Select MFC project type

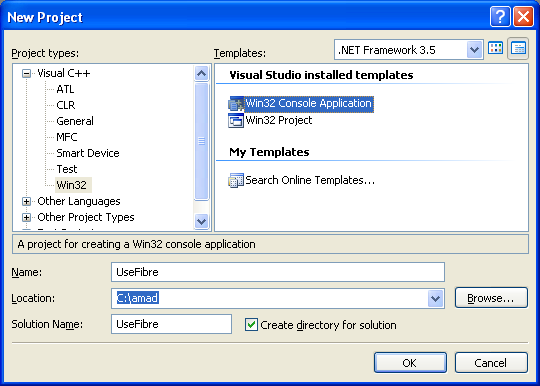tap(67, 137)
